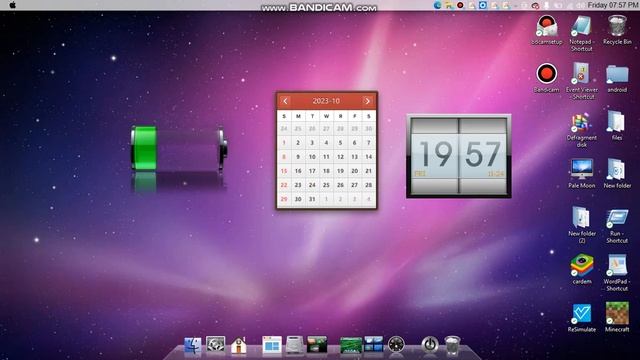Screen dimensions: 640x360
Task: Open the Apple menu
Action: [x=12, y=5]
